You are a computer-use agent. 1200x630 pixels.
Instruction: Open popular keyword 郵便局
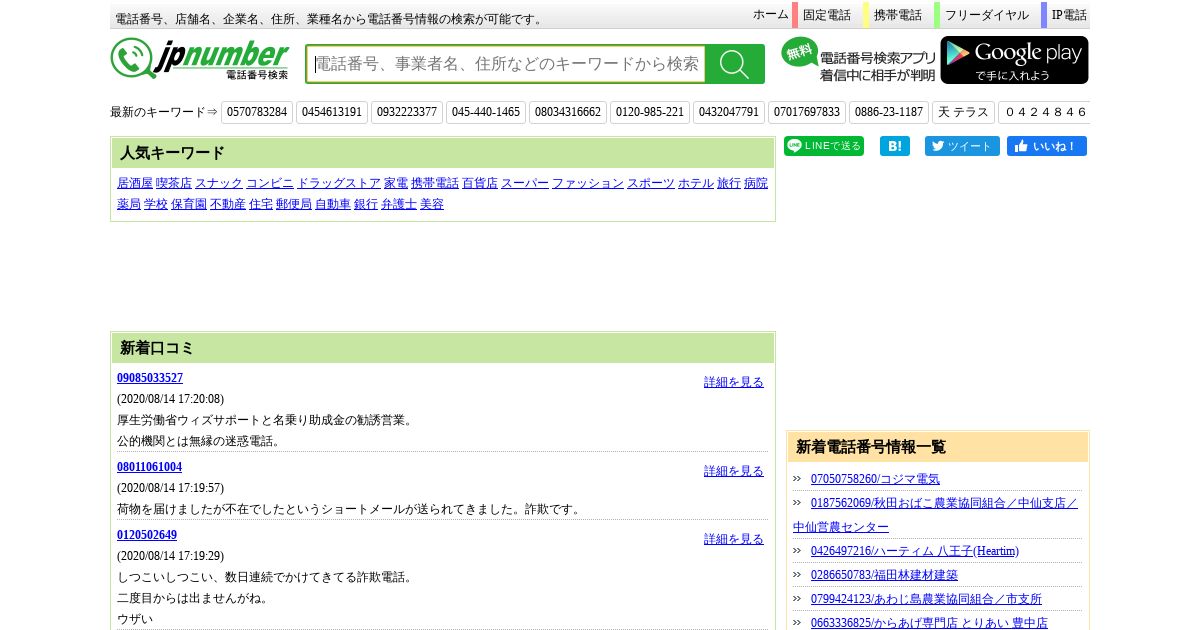(x=294, y=204)
